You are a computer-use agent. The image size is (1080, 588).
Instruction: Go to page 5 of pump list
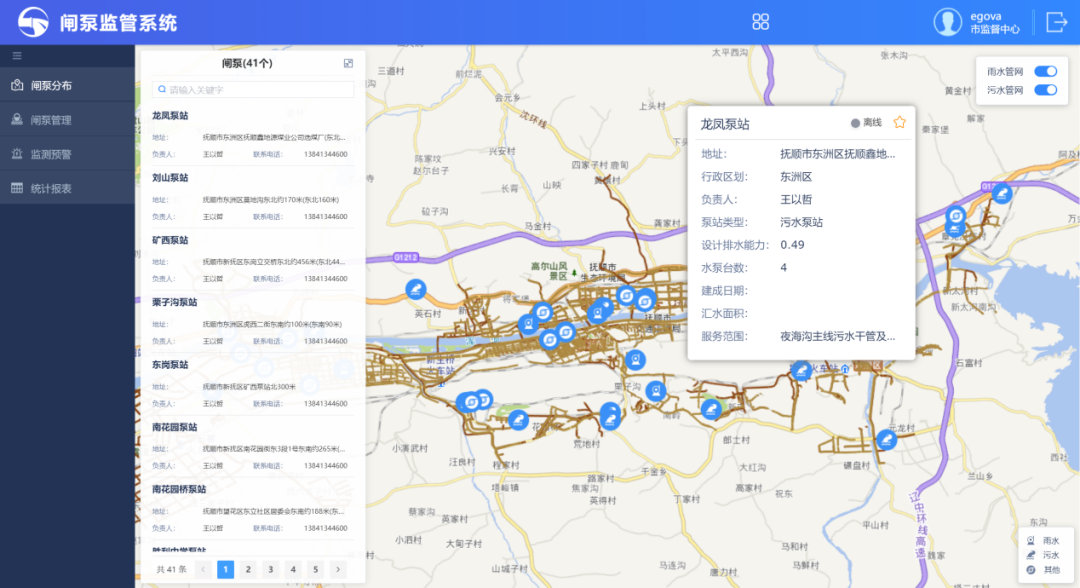(315, 569)
